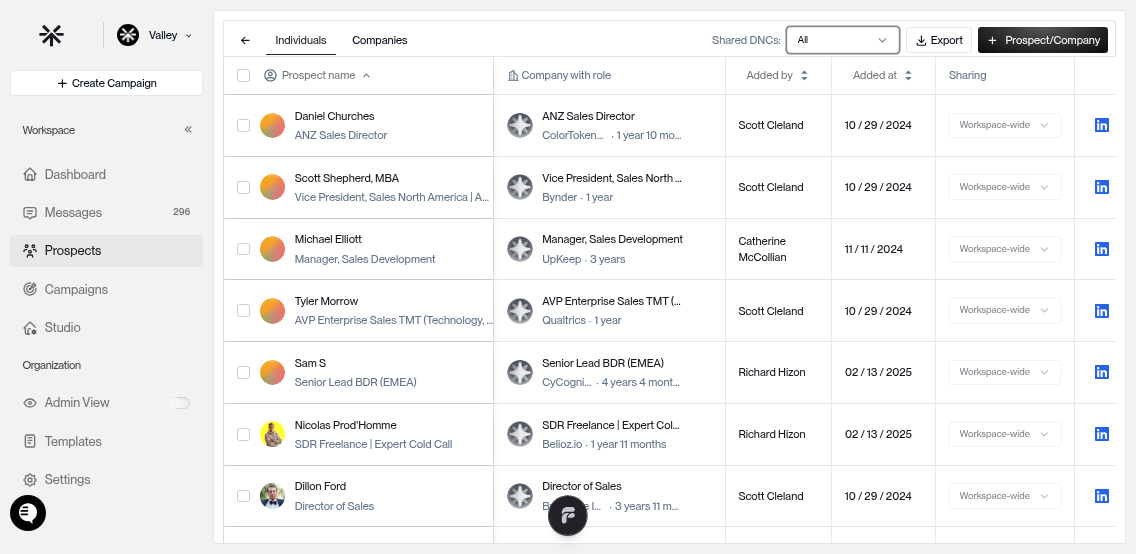This screenshot has width=1136, height=554.
Task: Collapse the sidebar with double chevron icon
Action: point(188,130)
